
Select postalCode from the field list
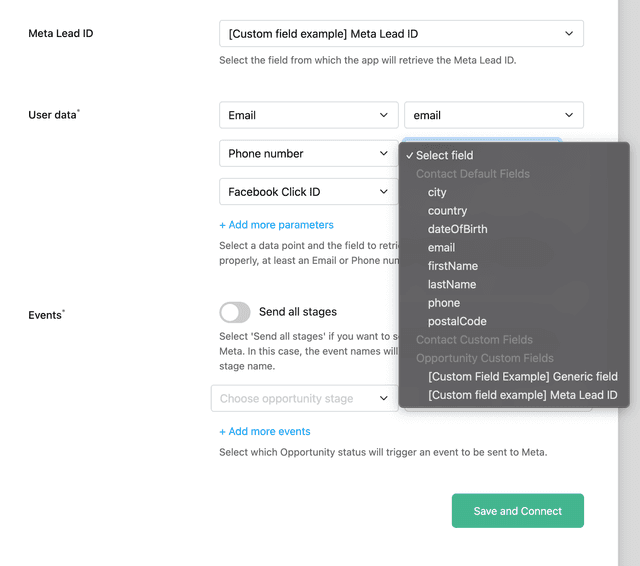[456, 322]
